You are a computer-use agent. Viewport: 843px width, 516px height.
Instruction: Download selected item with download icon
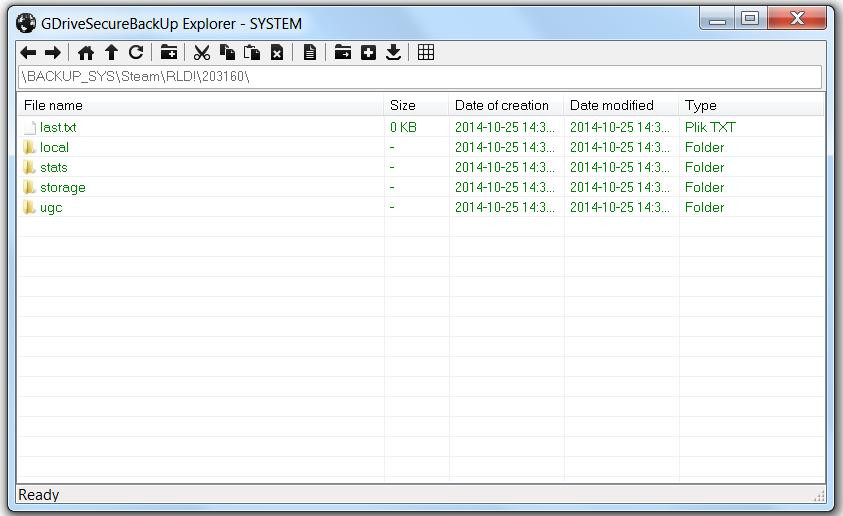coord(394,53)
